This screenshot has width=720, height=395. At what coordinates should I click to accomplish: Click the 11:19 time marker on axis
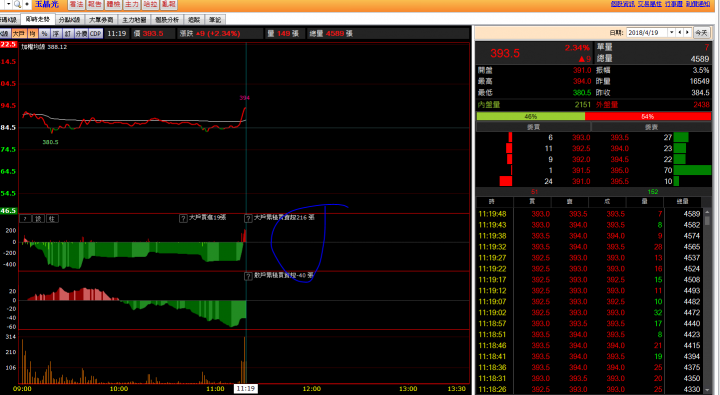[x=246, y=389]
